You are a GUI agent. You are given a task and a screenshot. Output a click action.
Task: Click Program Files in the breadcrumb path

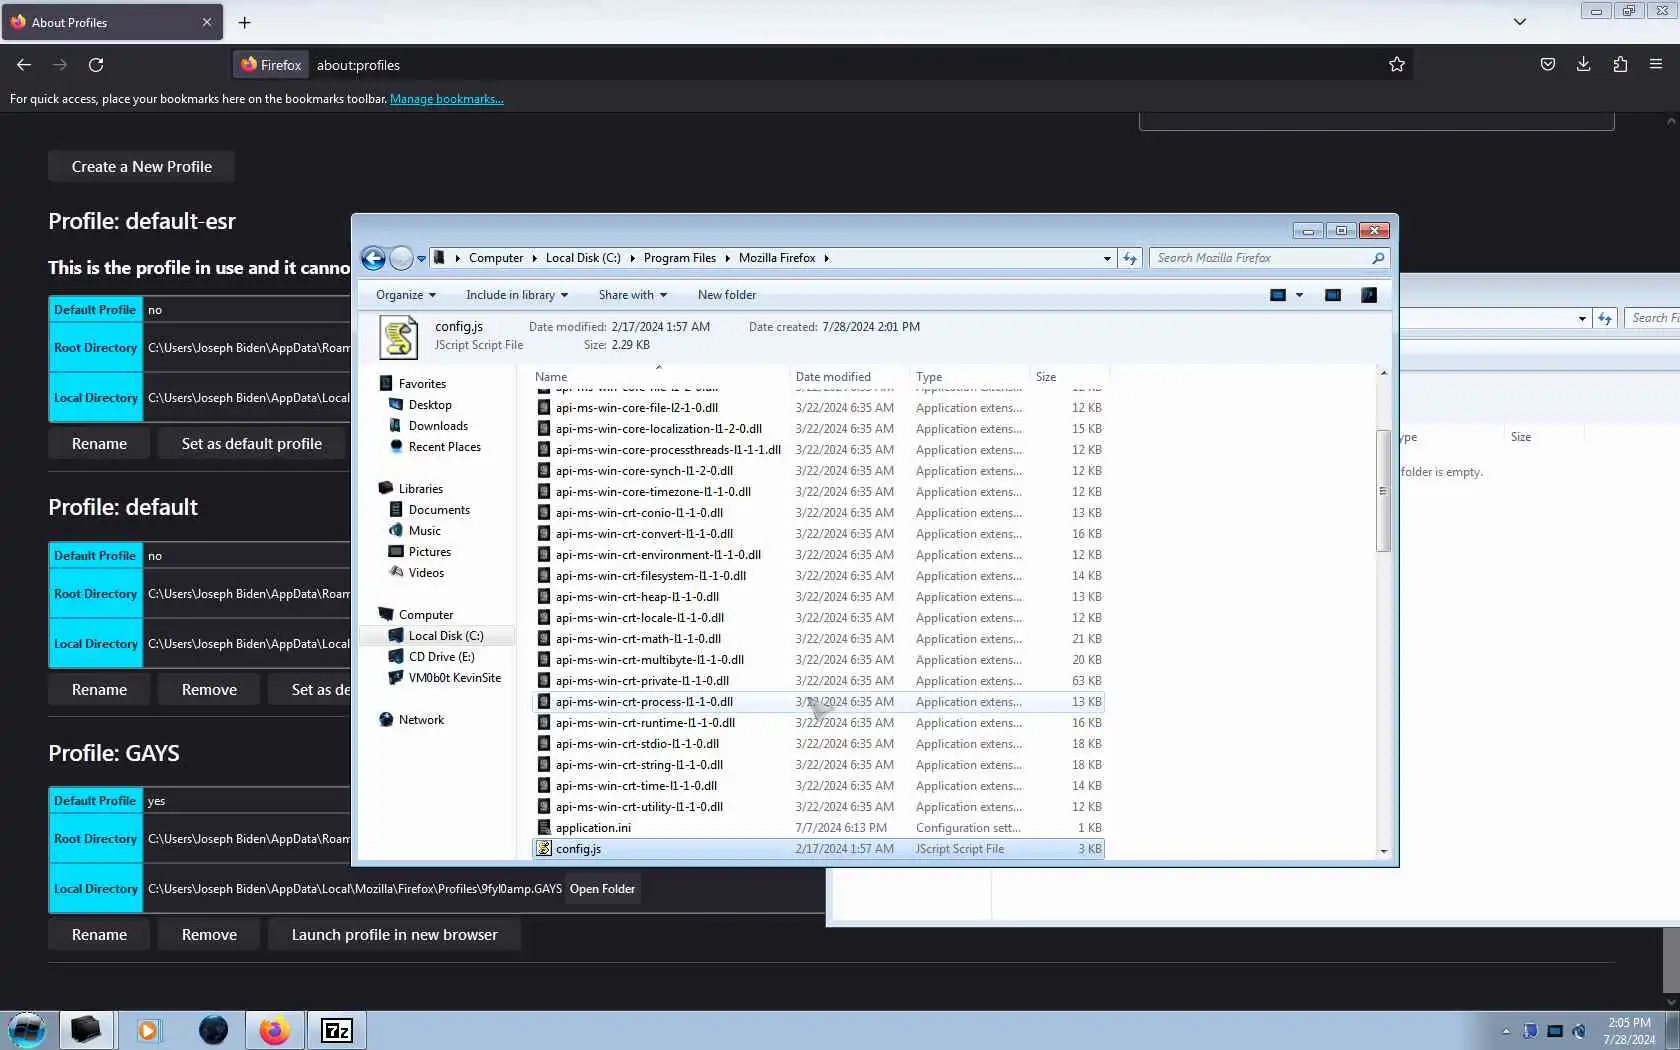click(x=680, y=258)
